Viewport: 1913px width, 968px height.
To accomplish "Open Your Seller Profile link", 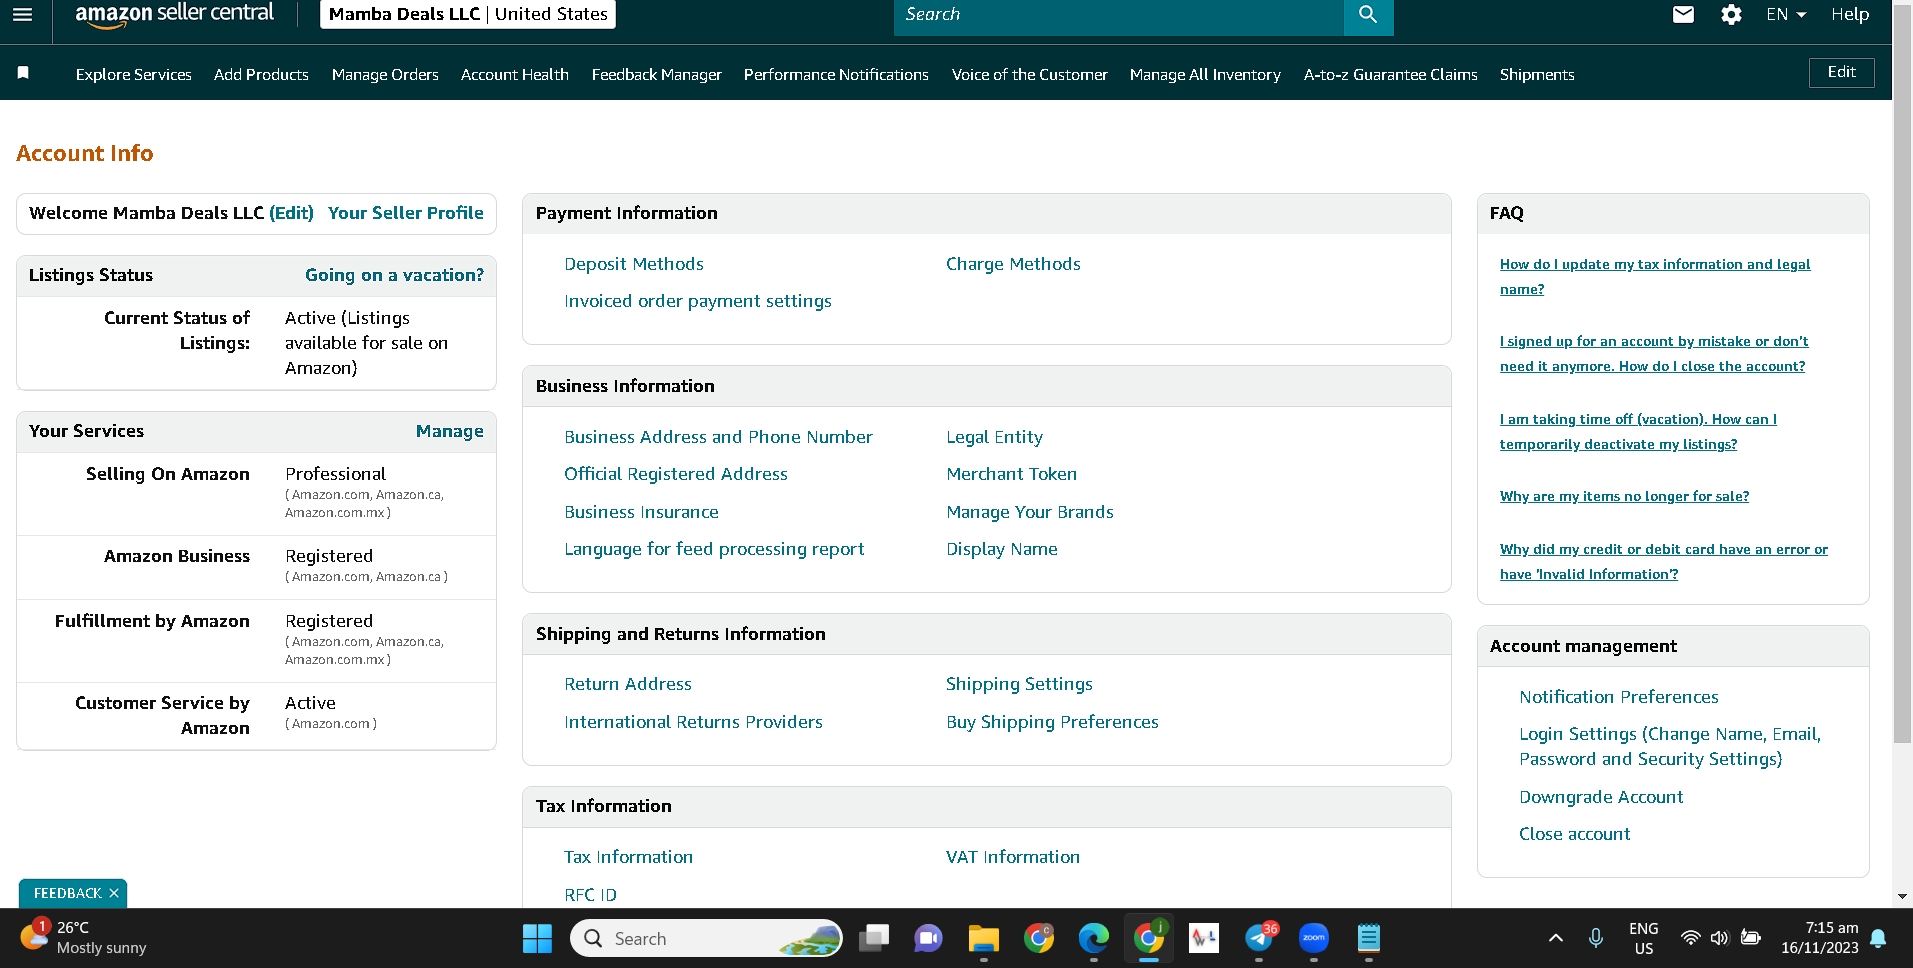I will [x=406, y=213].
